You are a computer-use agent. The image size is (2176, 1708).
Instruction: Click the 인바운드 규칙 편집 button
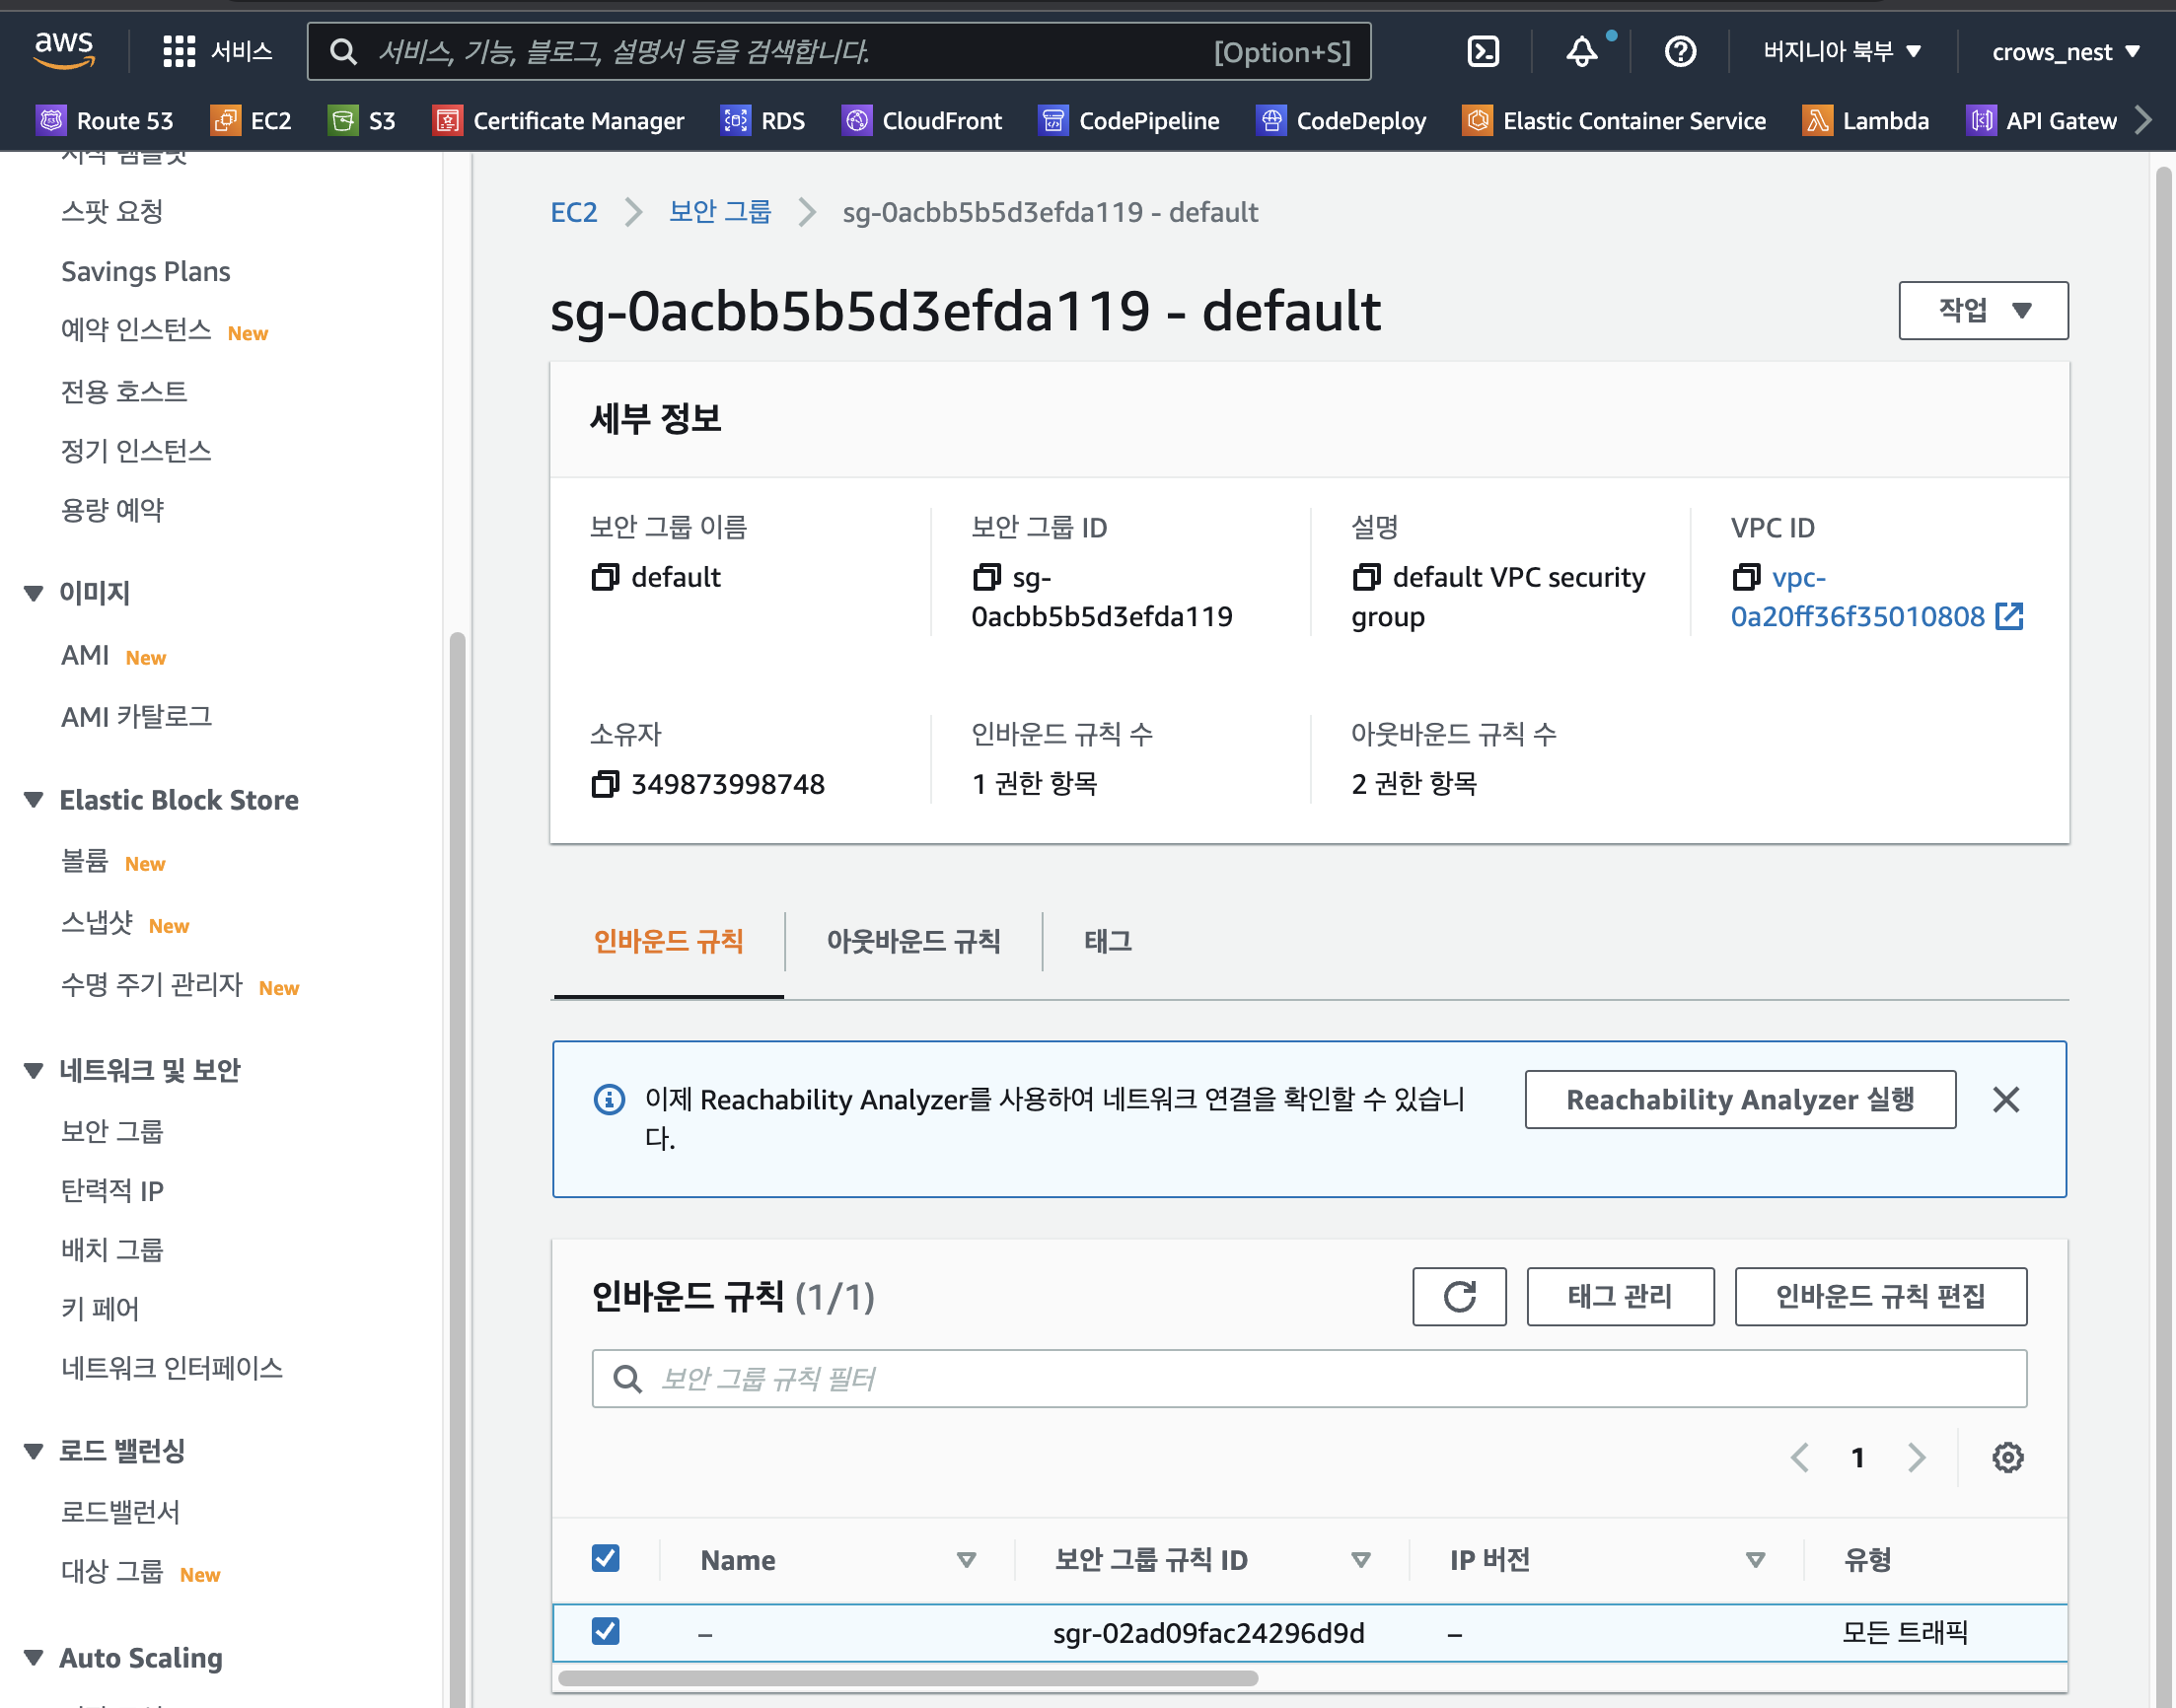pos(1880,1297)
